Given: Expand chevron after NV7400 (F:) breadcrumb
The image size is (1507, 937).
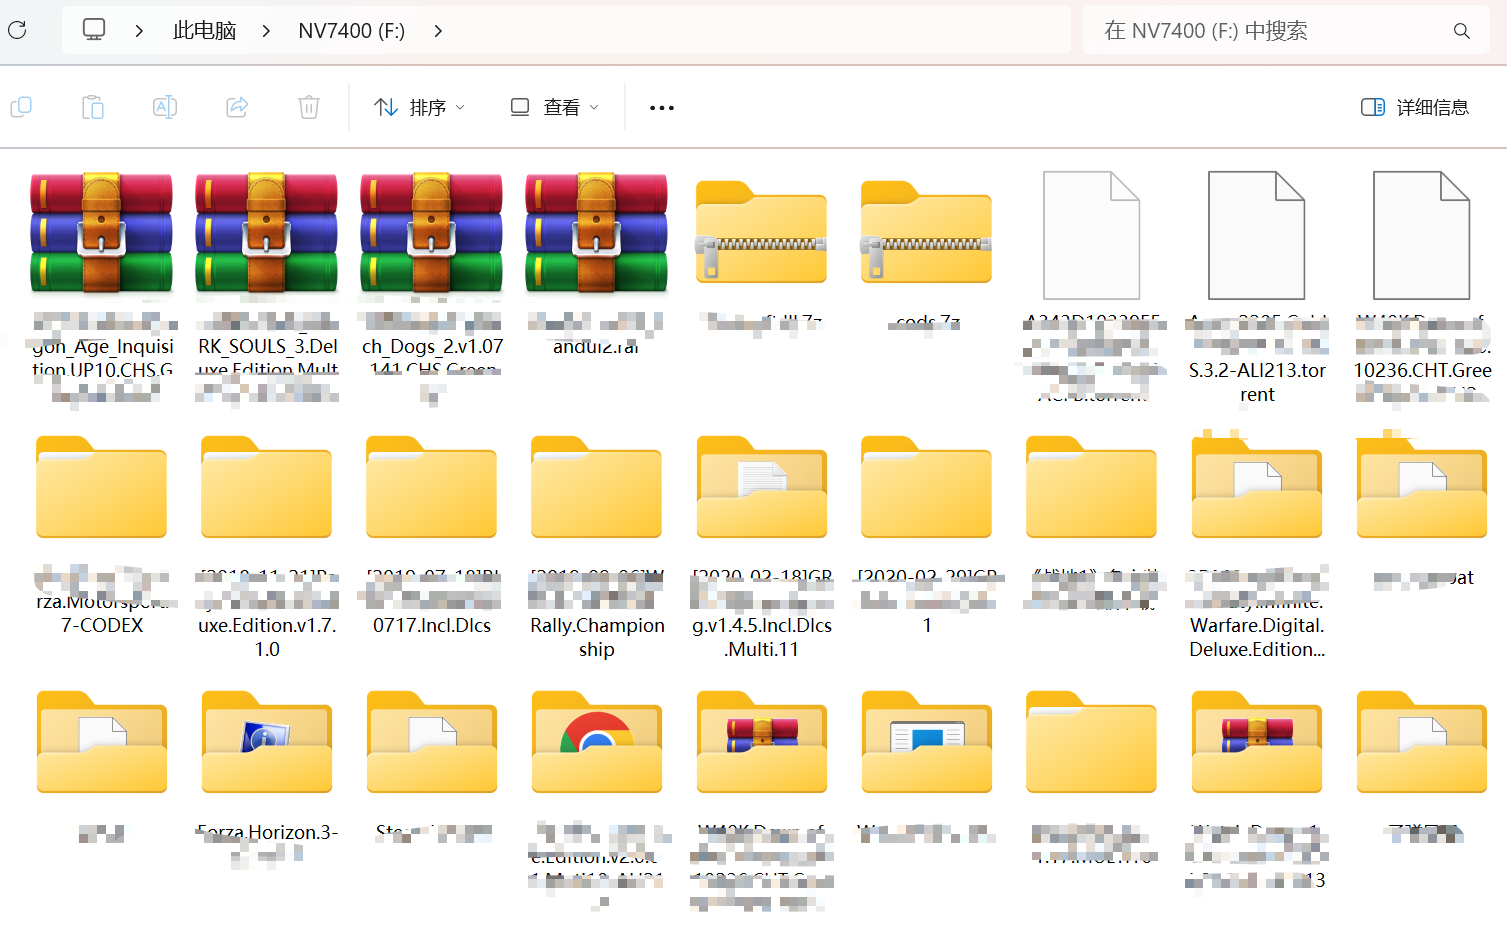Looking at the screenshot, I should (x=438, y=31).
